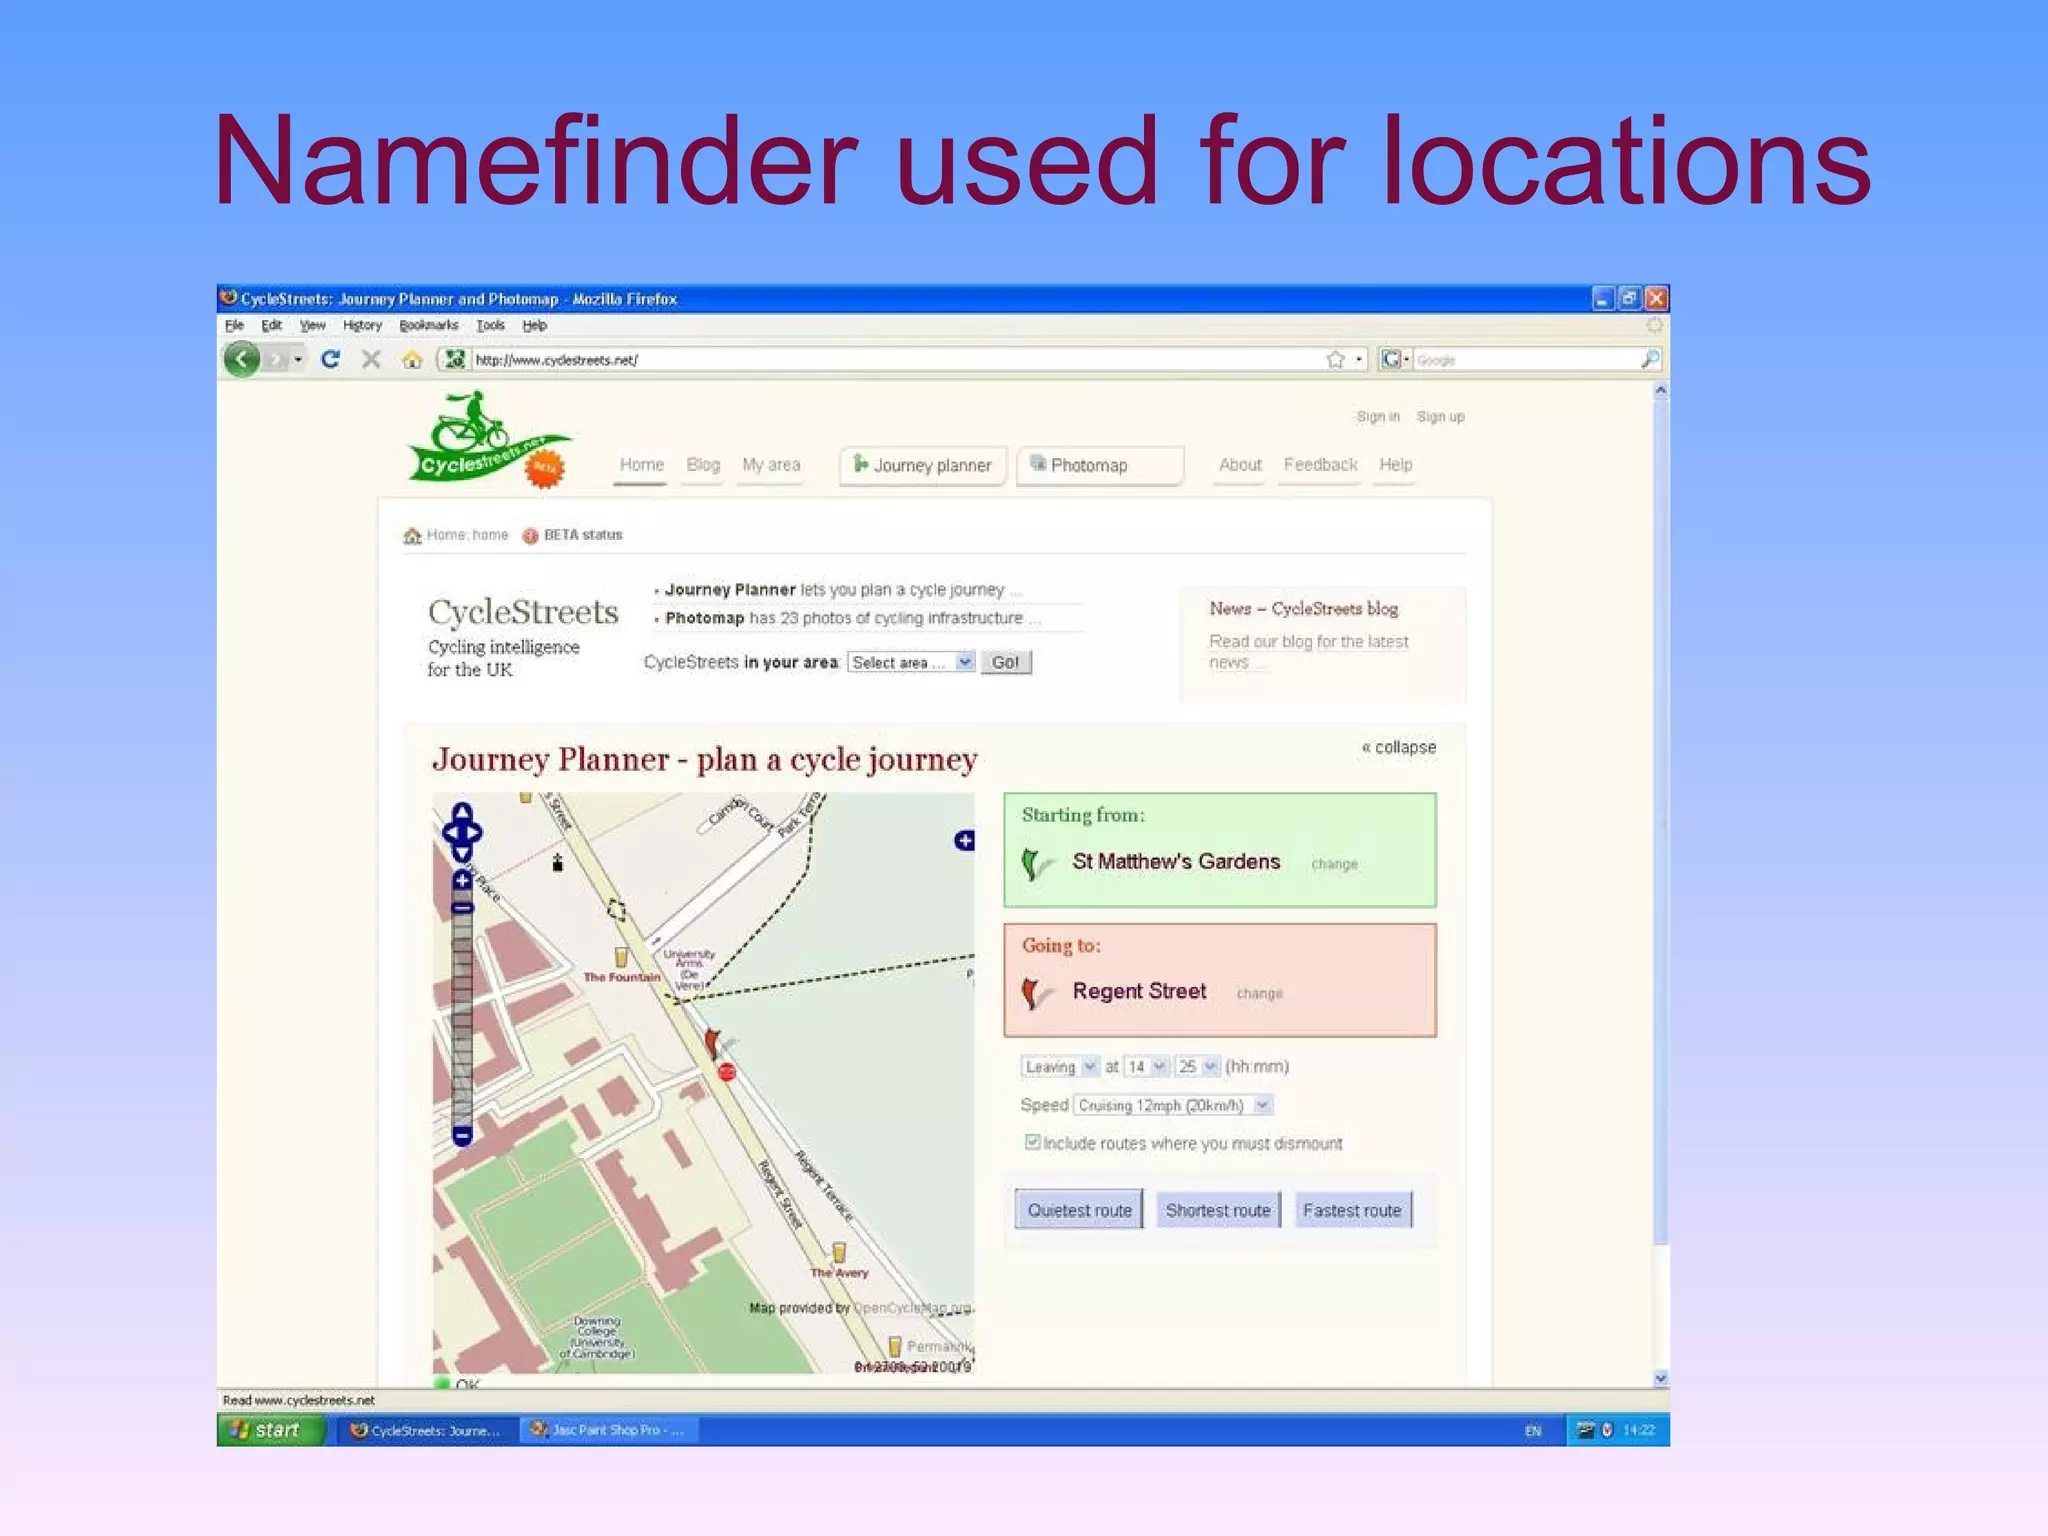Plan the Quietest route
2048x1536 pixels.
coord(1079,1210)
